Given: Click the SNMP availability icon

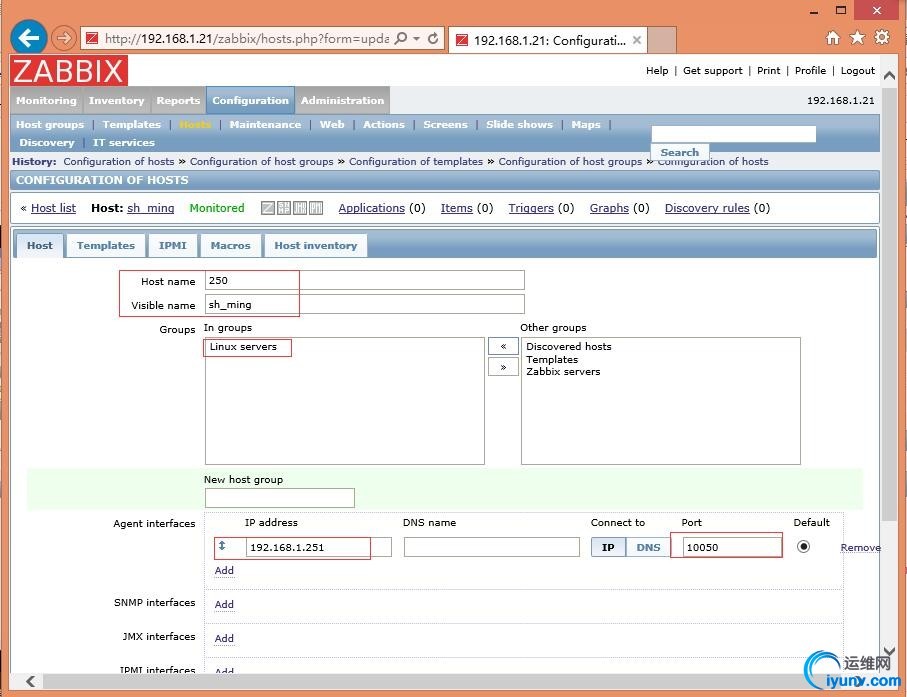Looking at the screenshot, I should point(284,208).
